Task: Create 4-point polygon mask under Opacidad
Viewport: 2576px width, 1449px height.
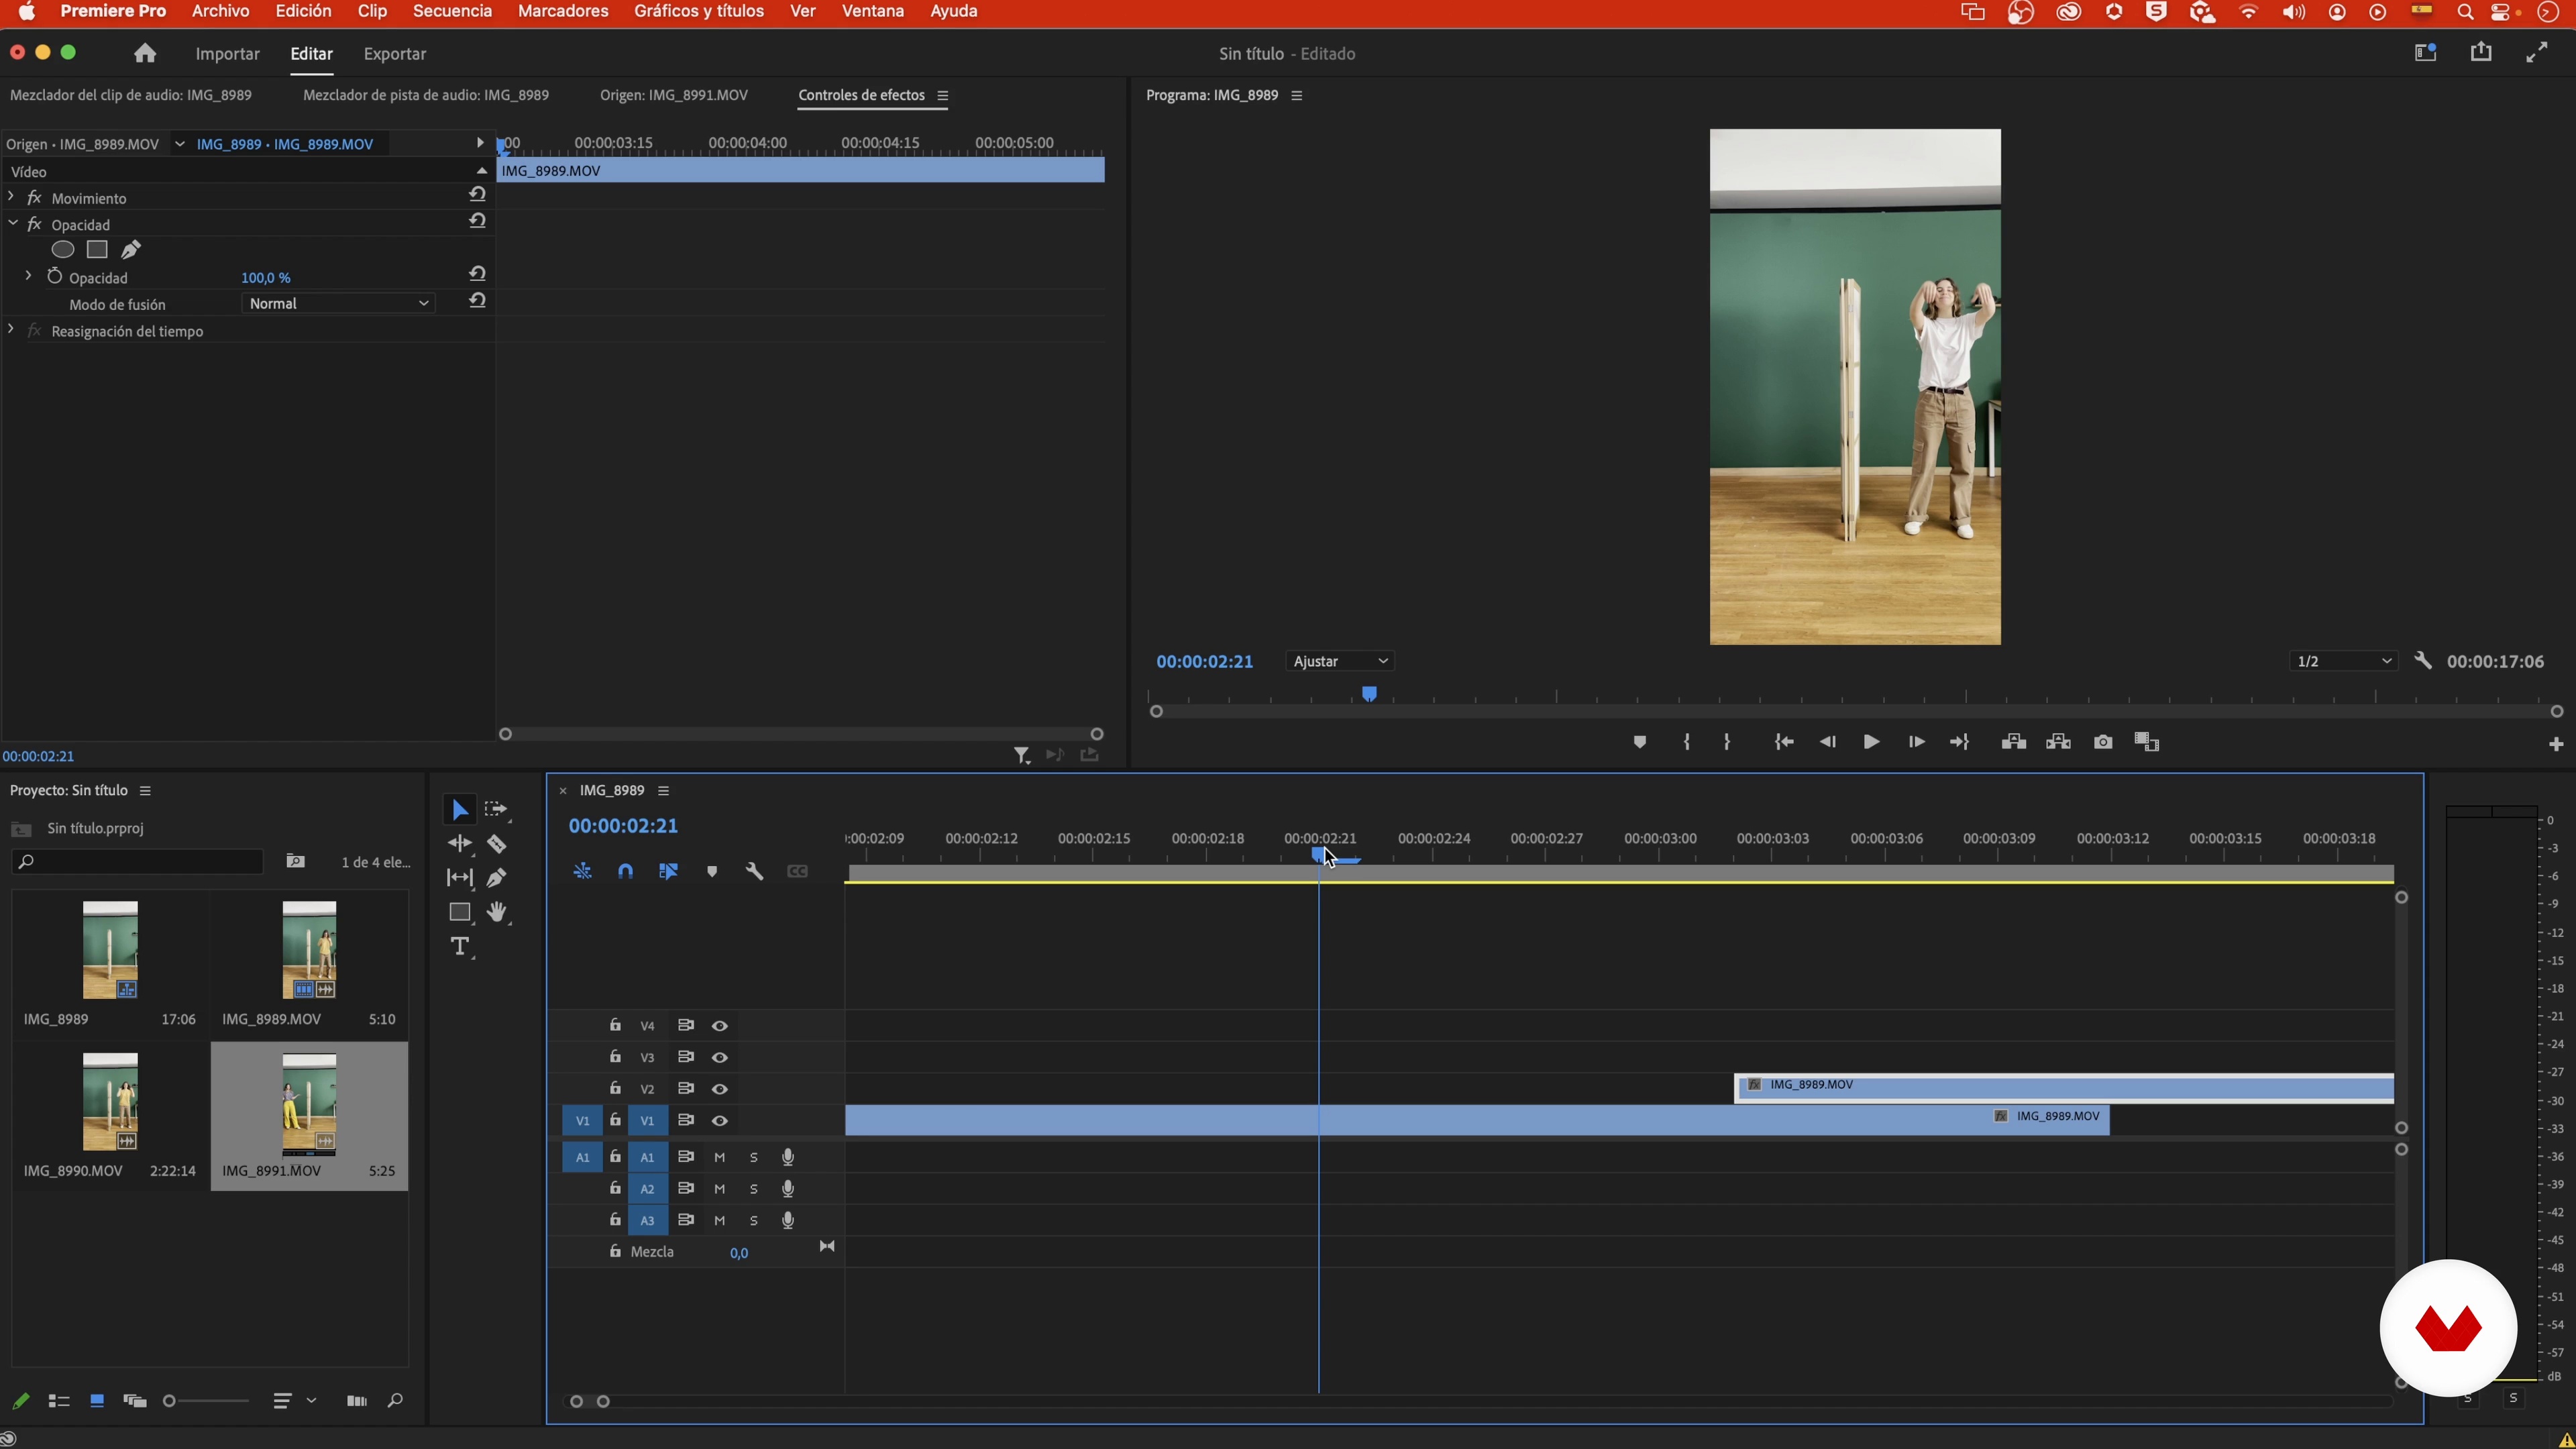Action: (97, 250)
